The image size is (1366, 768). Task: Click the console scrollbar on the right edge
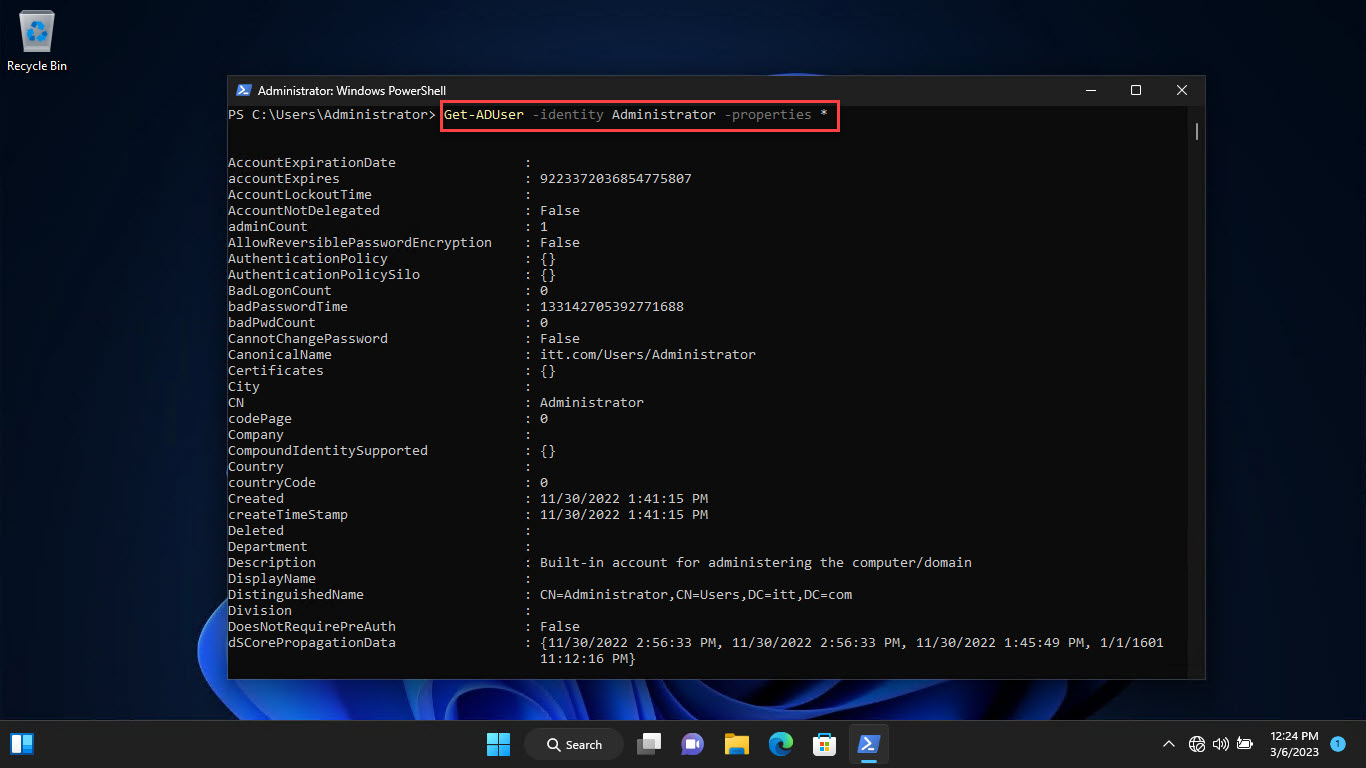pos(1196,131)
